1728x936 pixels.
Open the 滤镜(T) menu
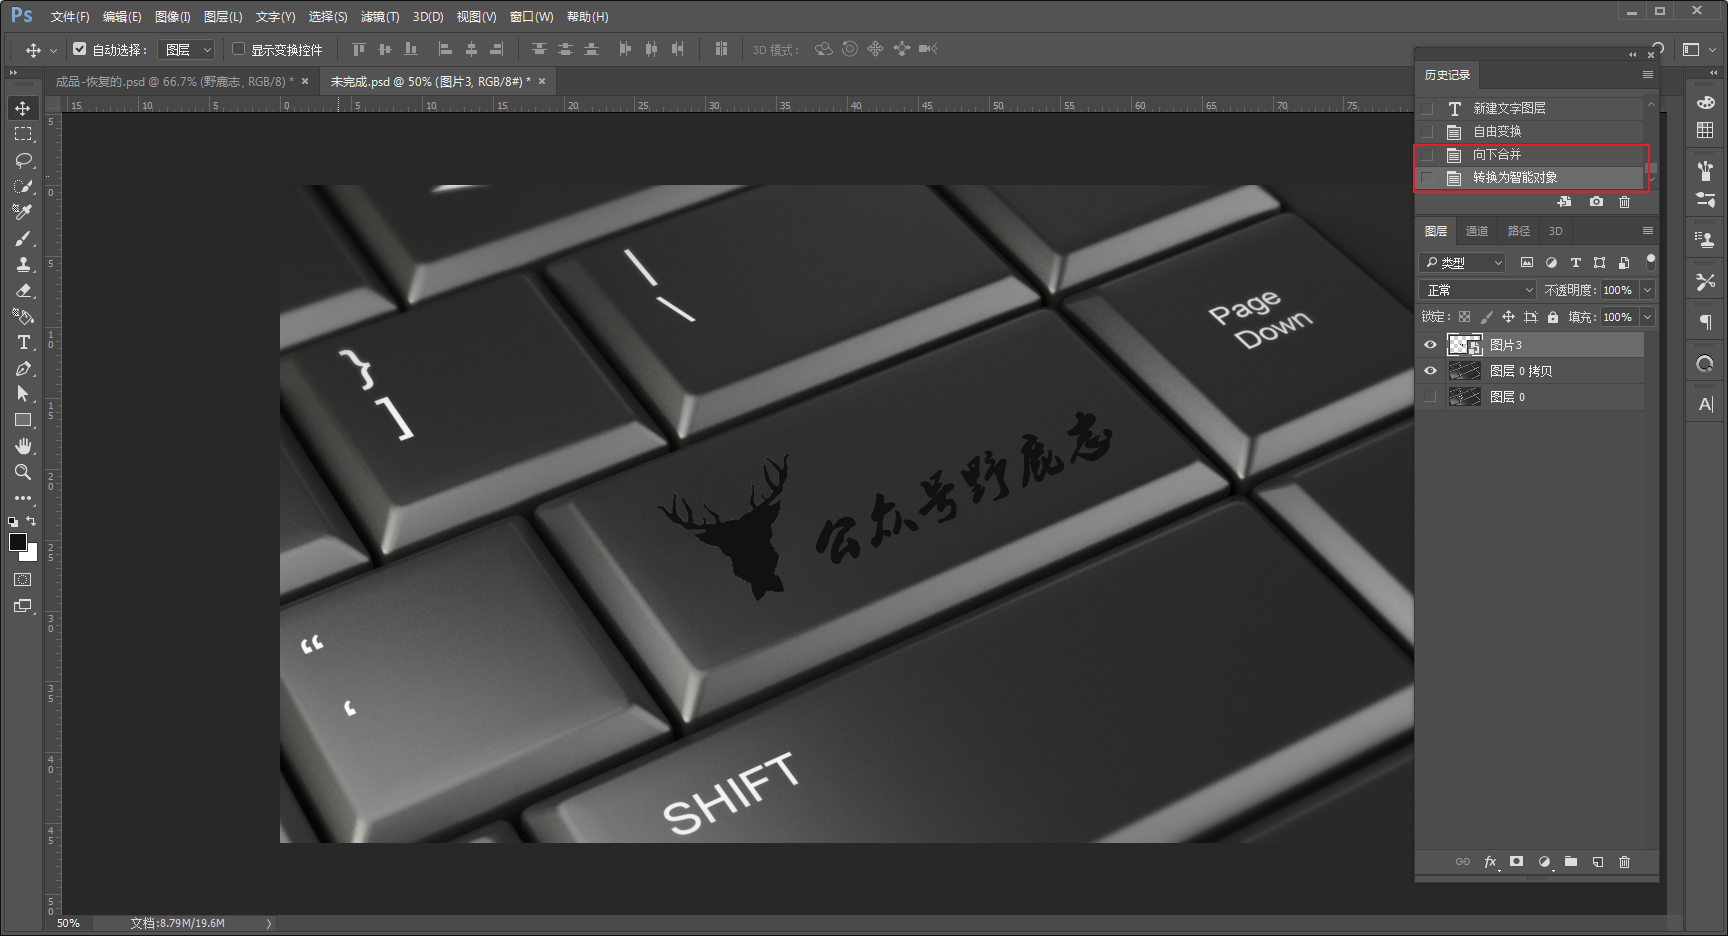pyautogui.click(x=380, y=17)
